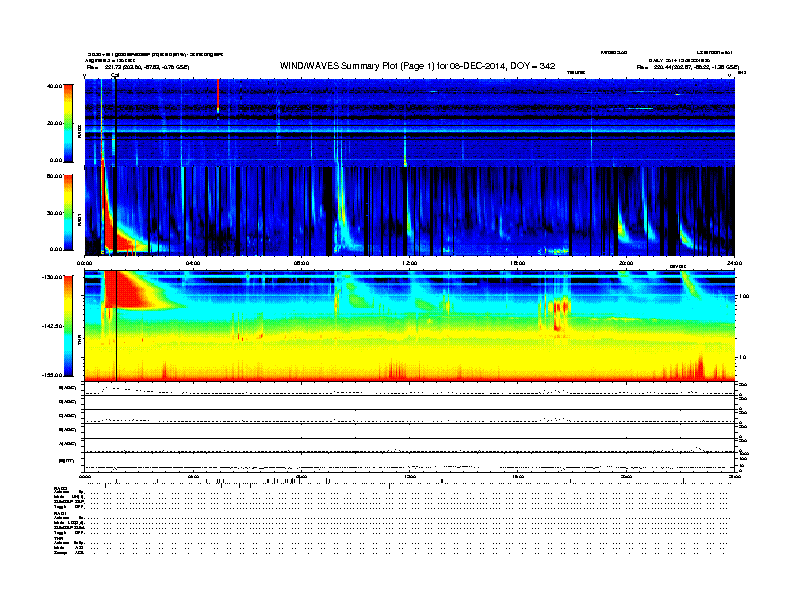Click the red vertical spike in RAD2 spectrogram

click(x=218, y=96)
